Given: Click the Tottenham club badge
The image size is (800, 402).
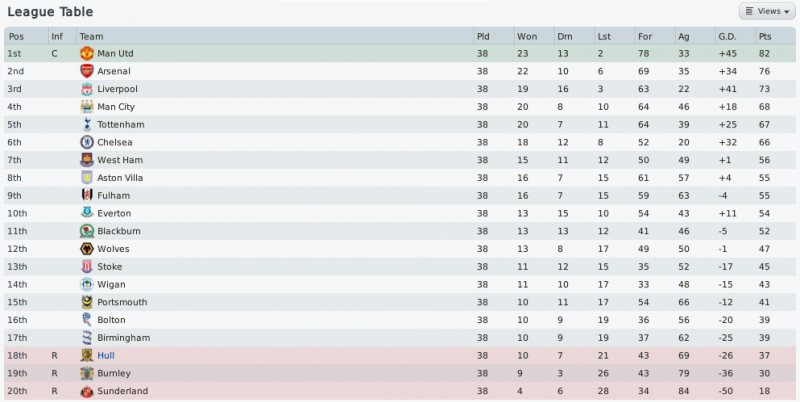Looking at the screenshot, I should tap(86, 124).
